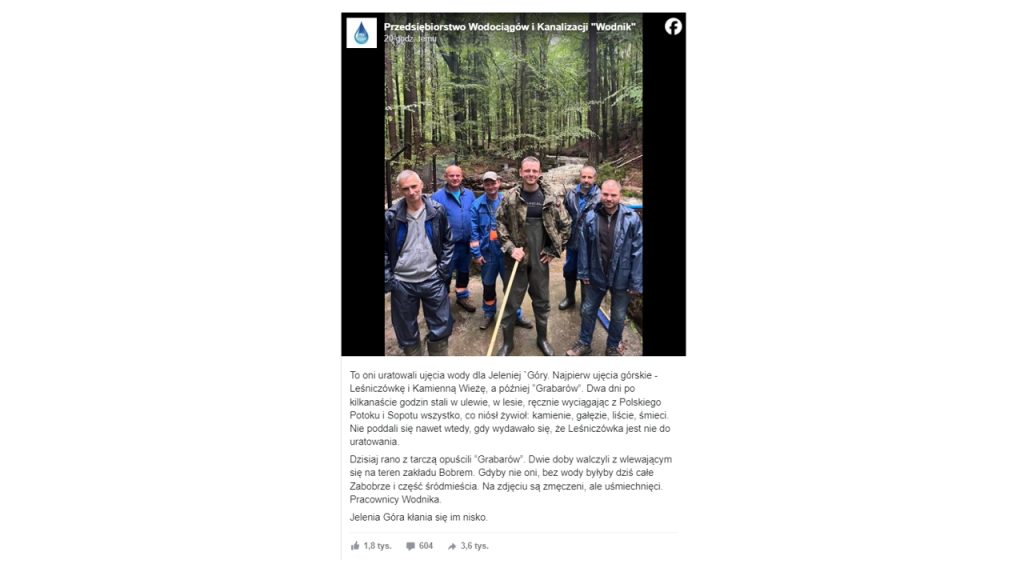Click the share arrow icon
Screen dimensions: 1024x576
coord(452,546)
